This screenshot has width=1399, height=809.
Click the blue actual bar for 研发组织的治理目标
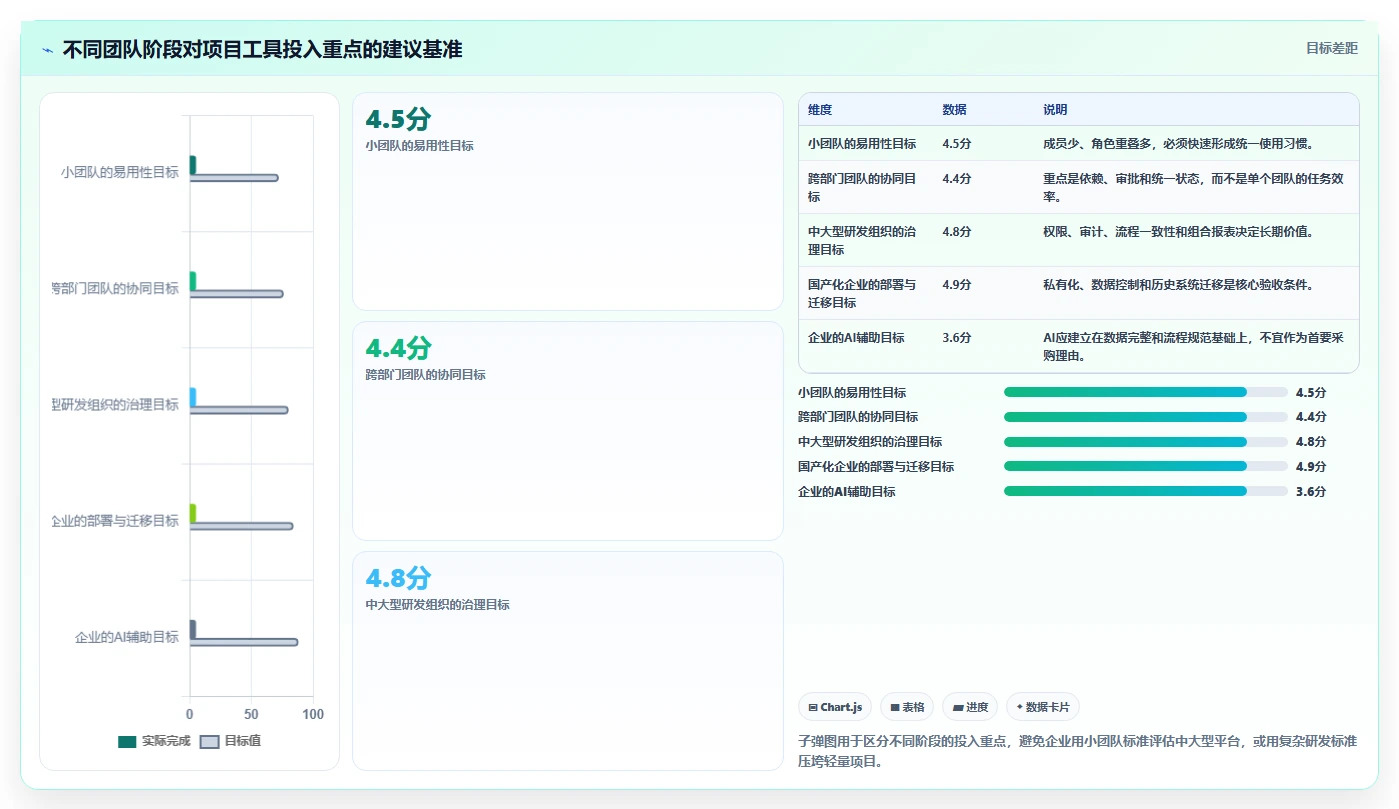click(193, 397)
